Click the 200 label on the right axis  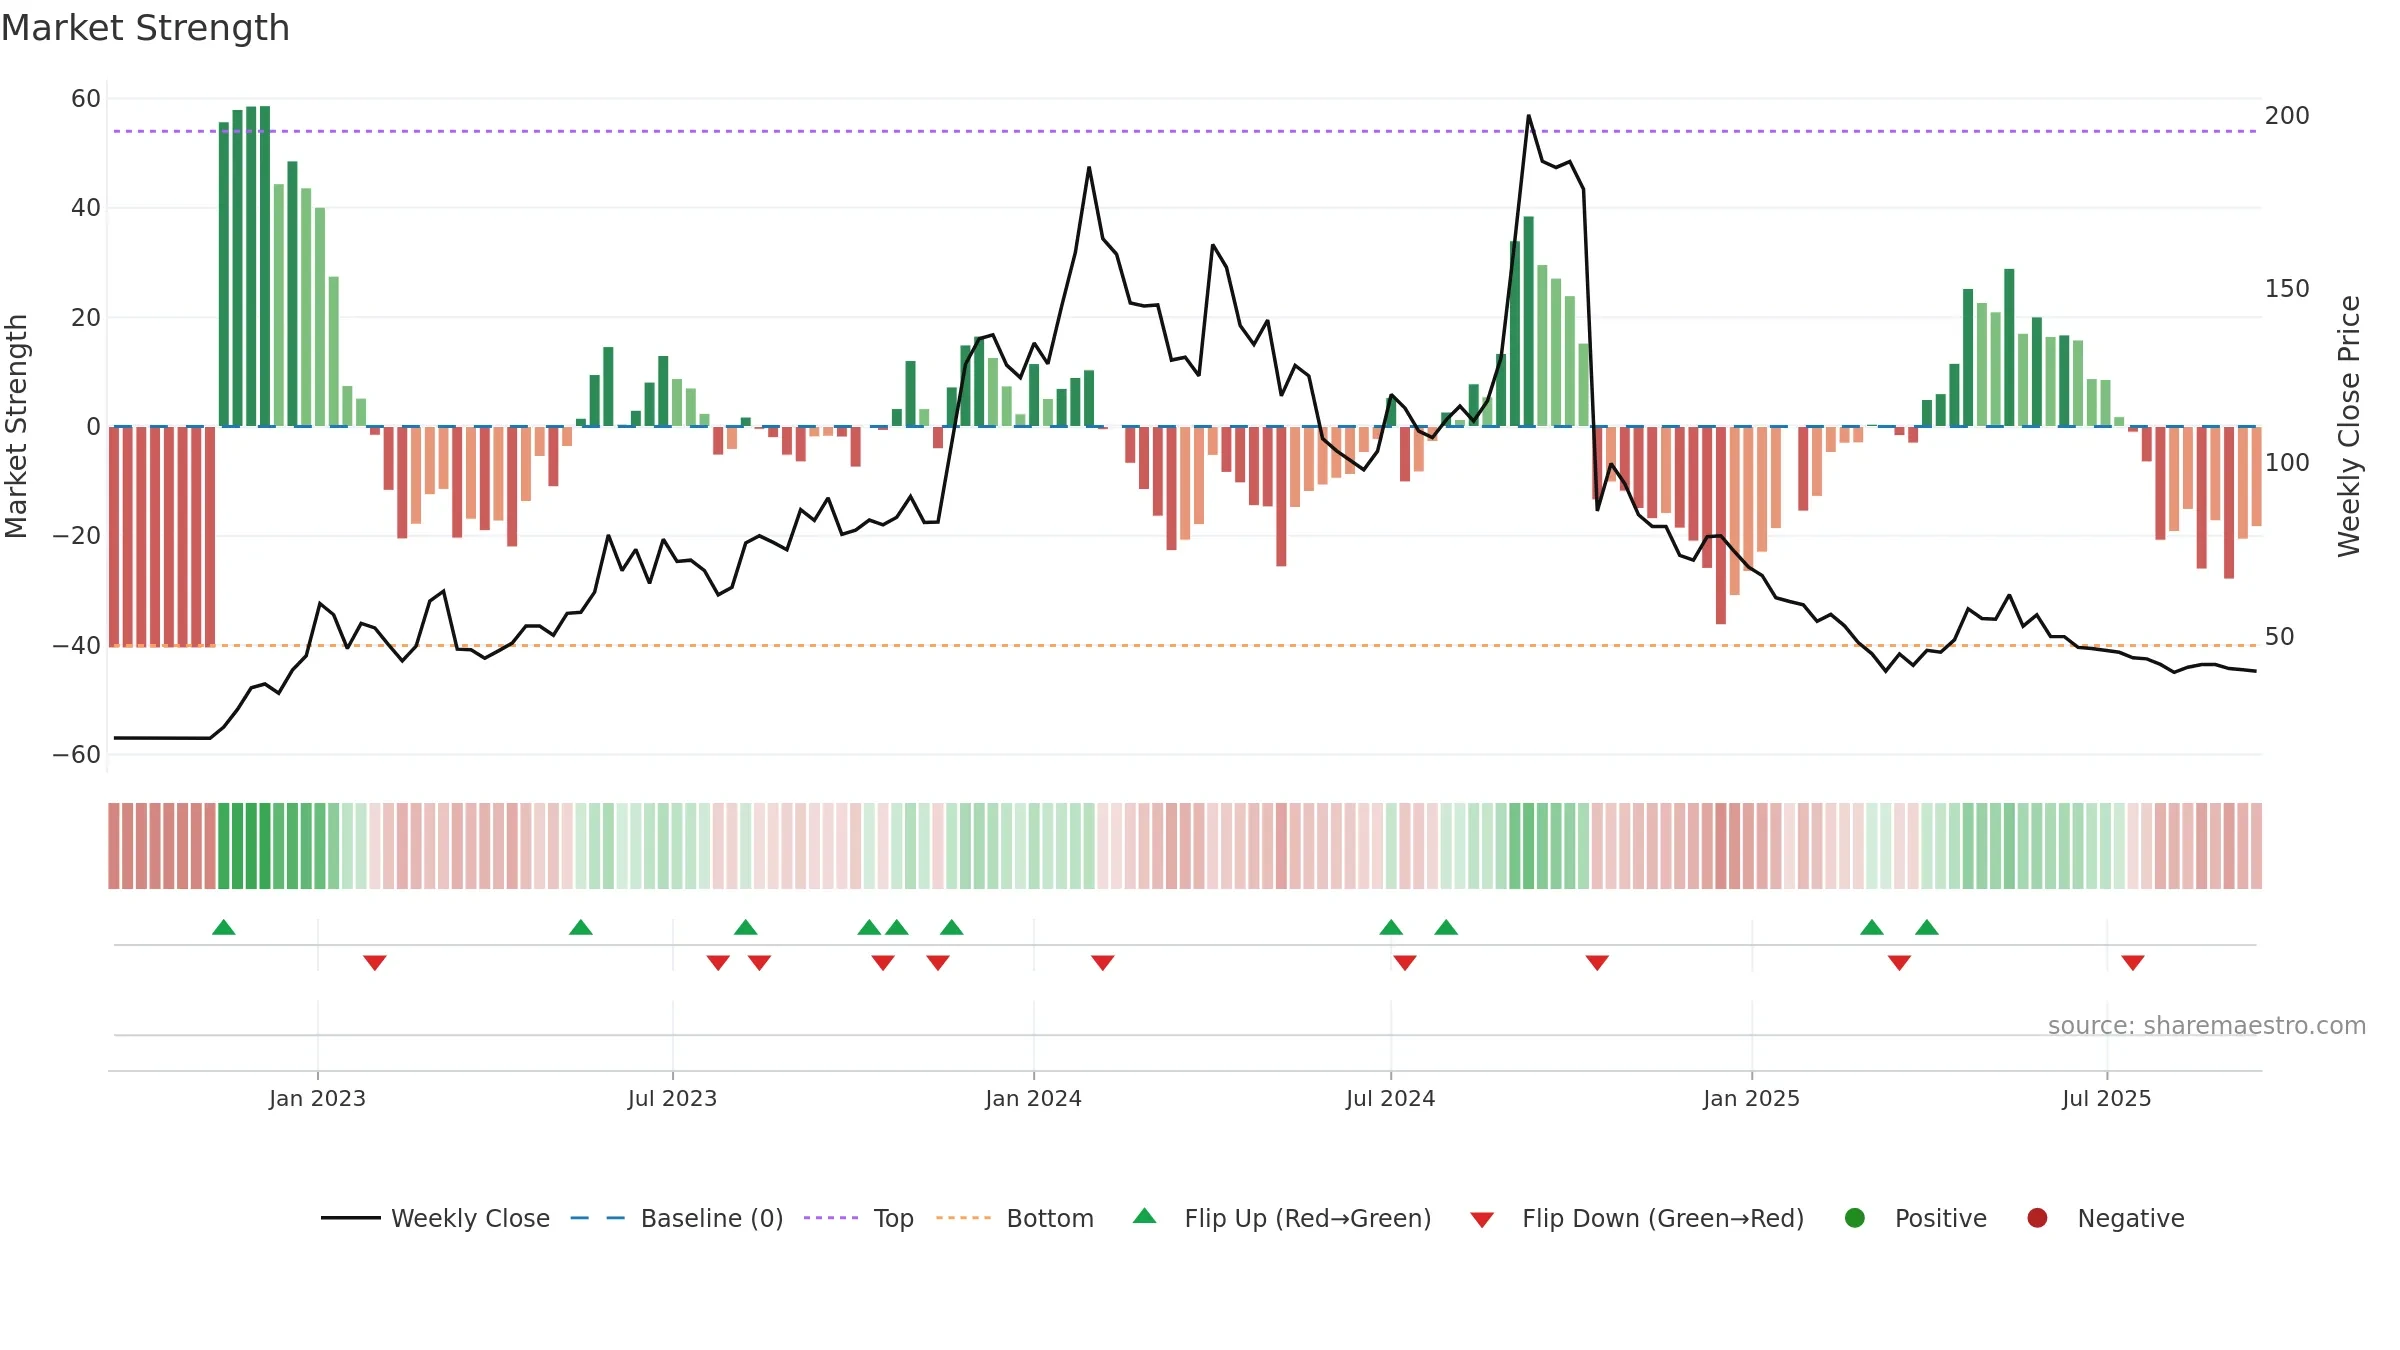(x=2287, y=115)
